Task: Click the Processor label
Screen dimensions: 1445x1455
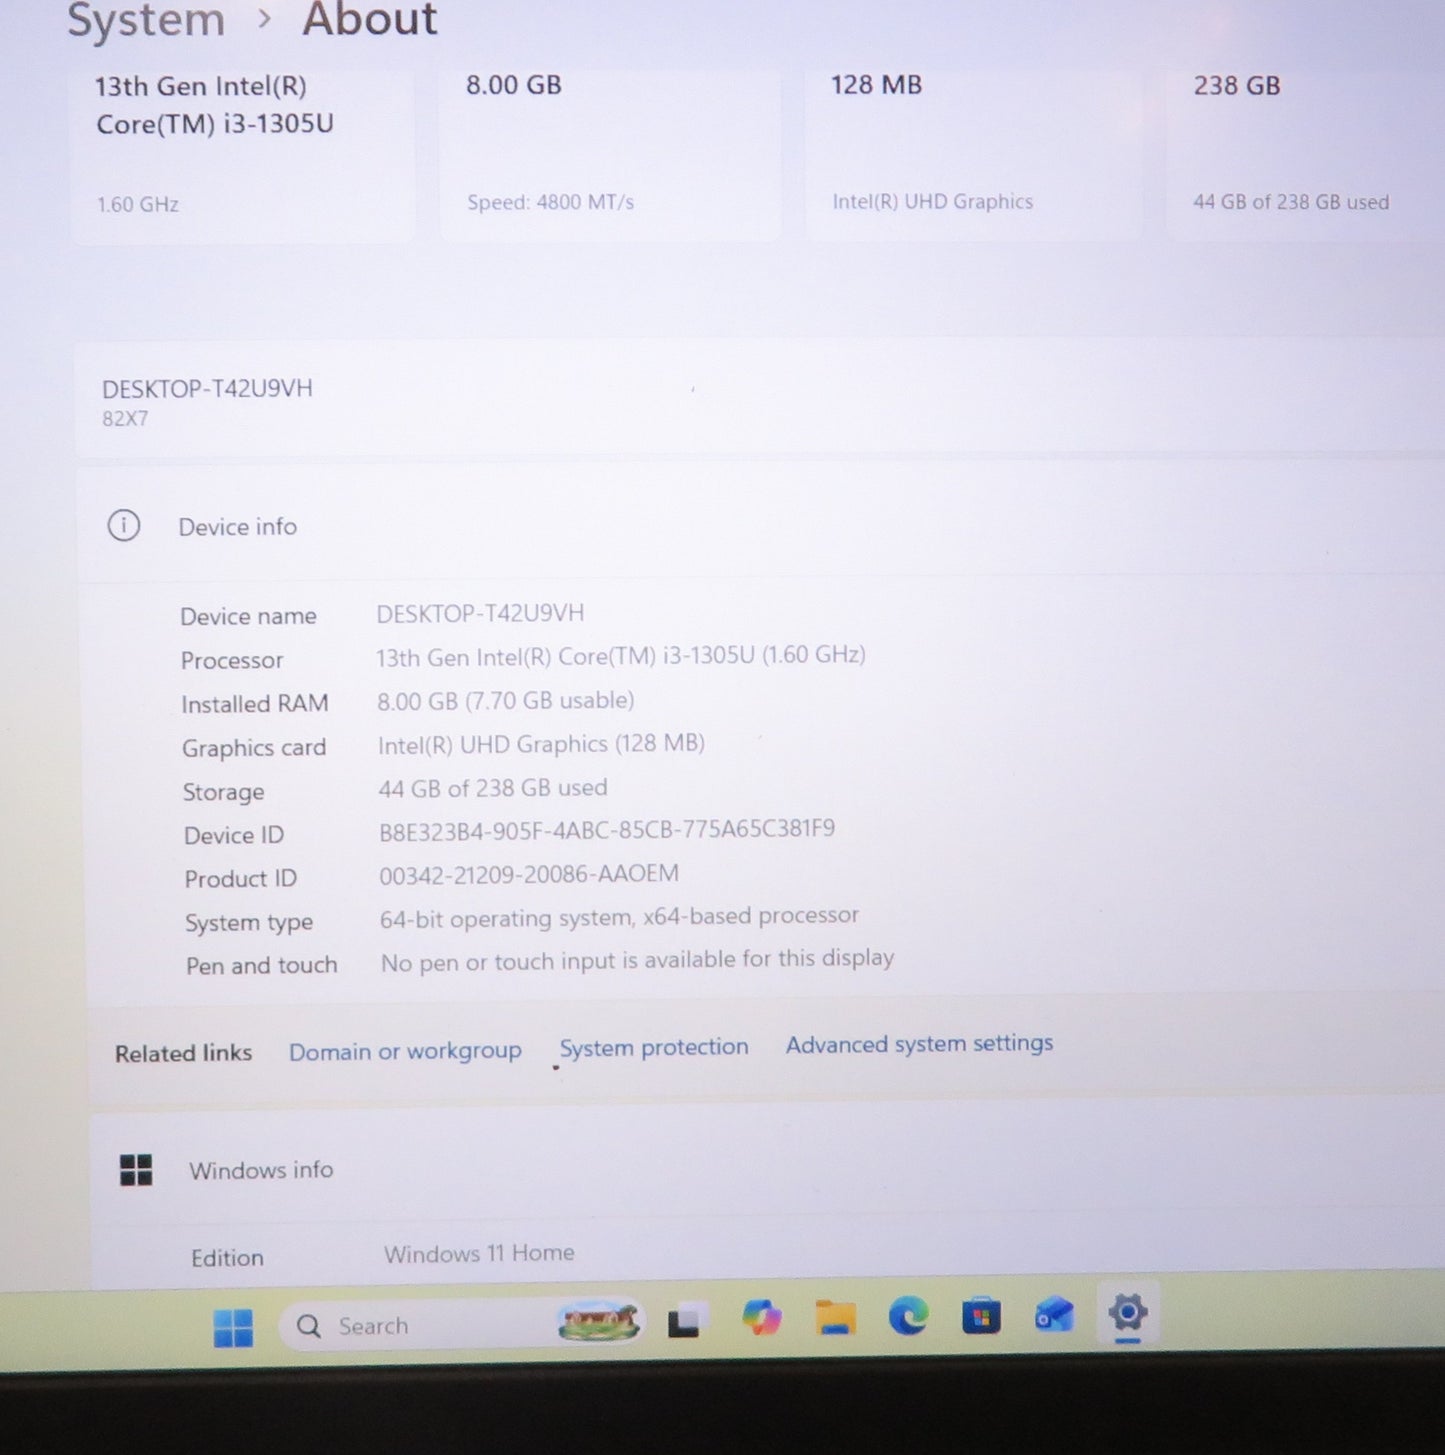Action: click(x=232, y=660)
